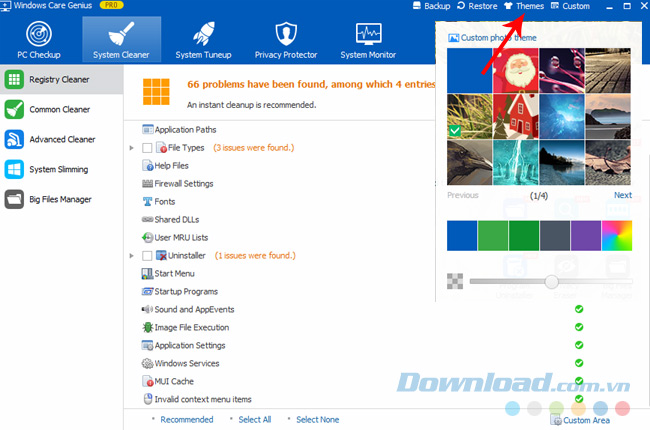Open the Restore option in title bar
The image size is (650, 430).
tap(477, 6)
